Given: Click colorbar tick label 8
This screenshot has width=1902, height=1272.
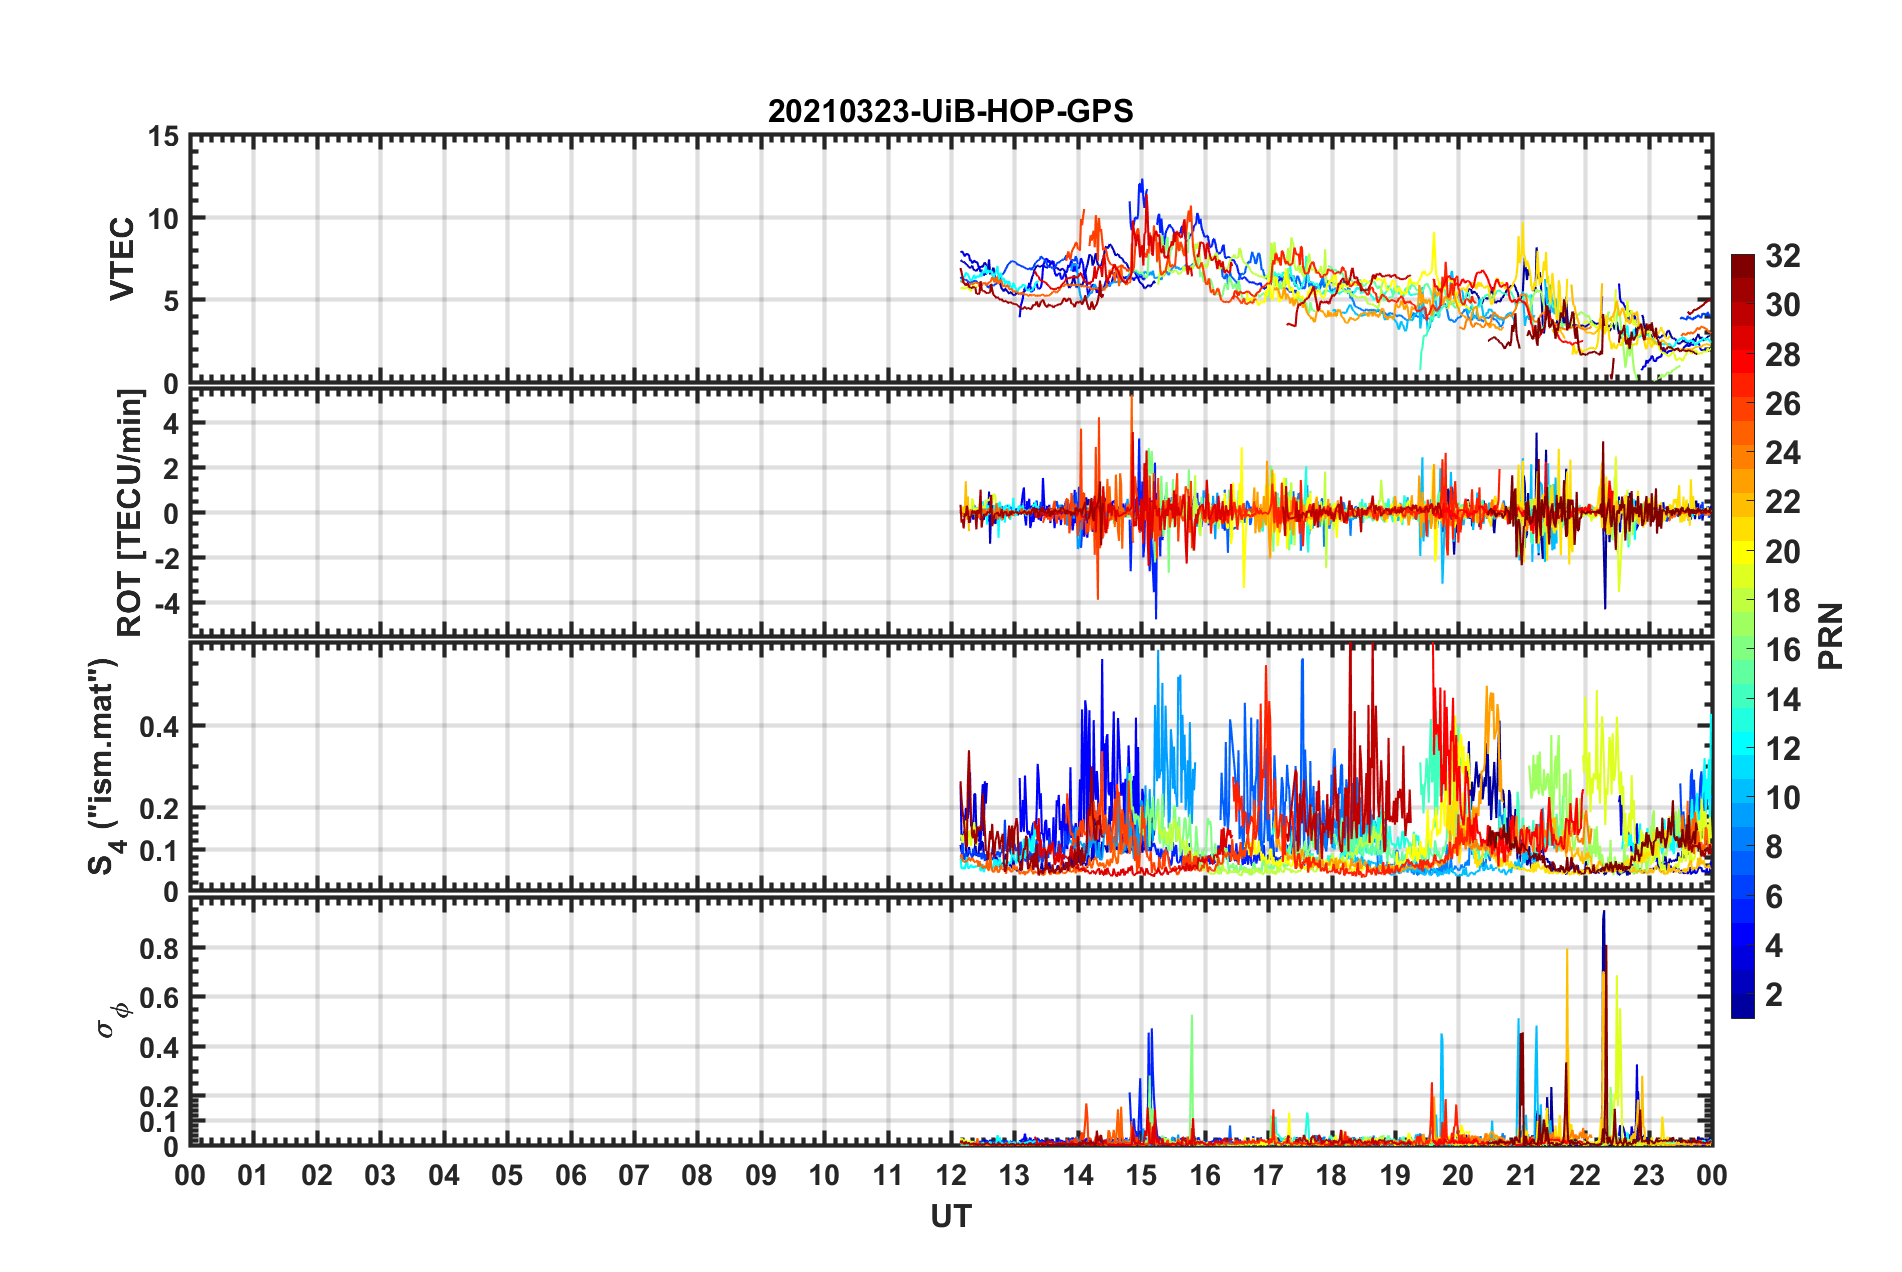Looking at the screenshot, I should 1773,847.
